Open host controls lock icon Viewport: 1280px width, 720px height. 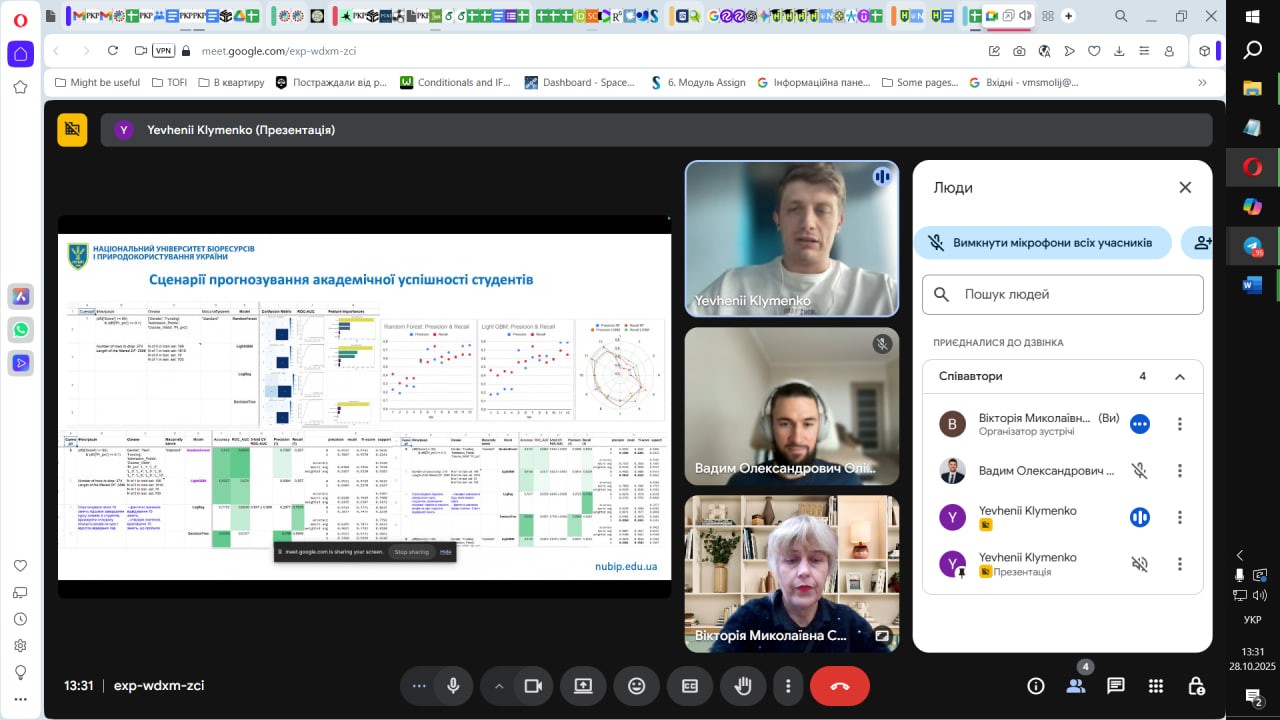click(1196, 686)
